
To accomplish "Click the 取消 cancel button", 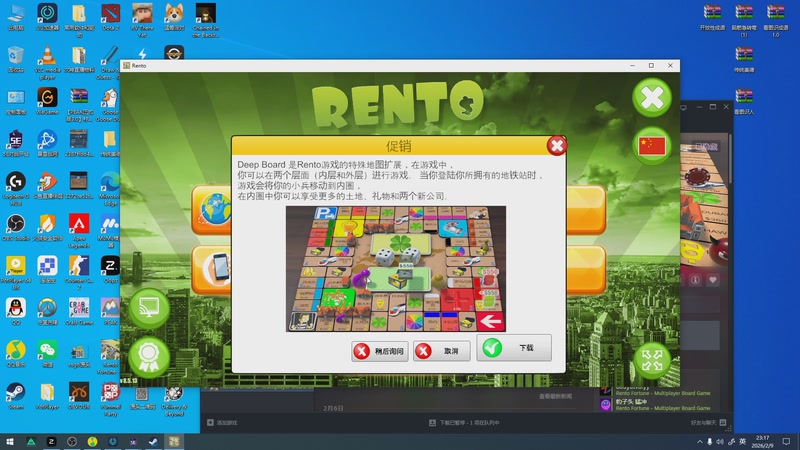I will pos(441,351).
